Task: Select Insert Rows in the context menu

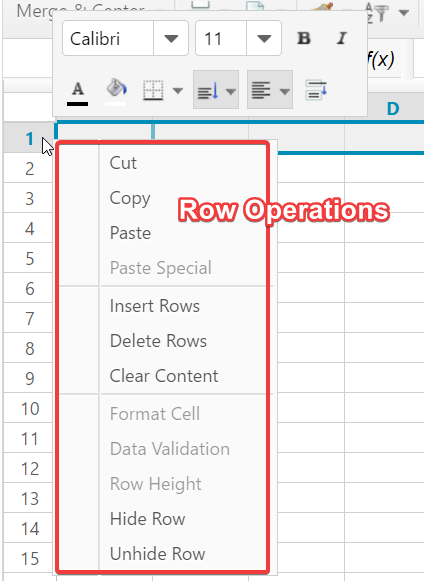Action: (155, 306)
